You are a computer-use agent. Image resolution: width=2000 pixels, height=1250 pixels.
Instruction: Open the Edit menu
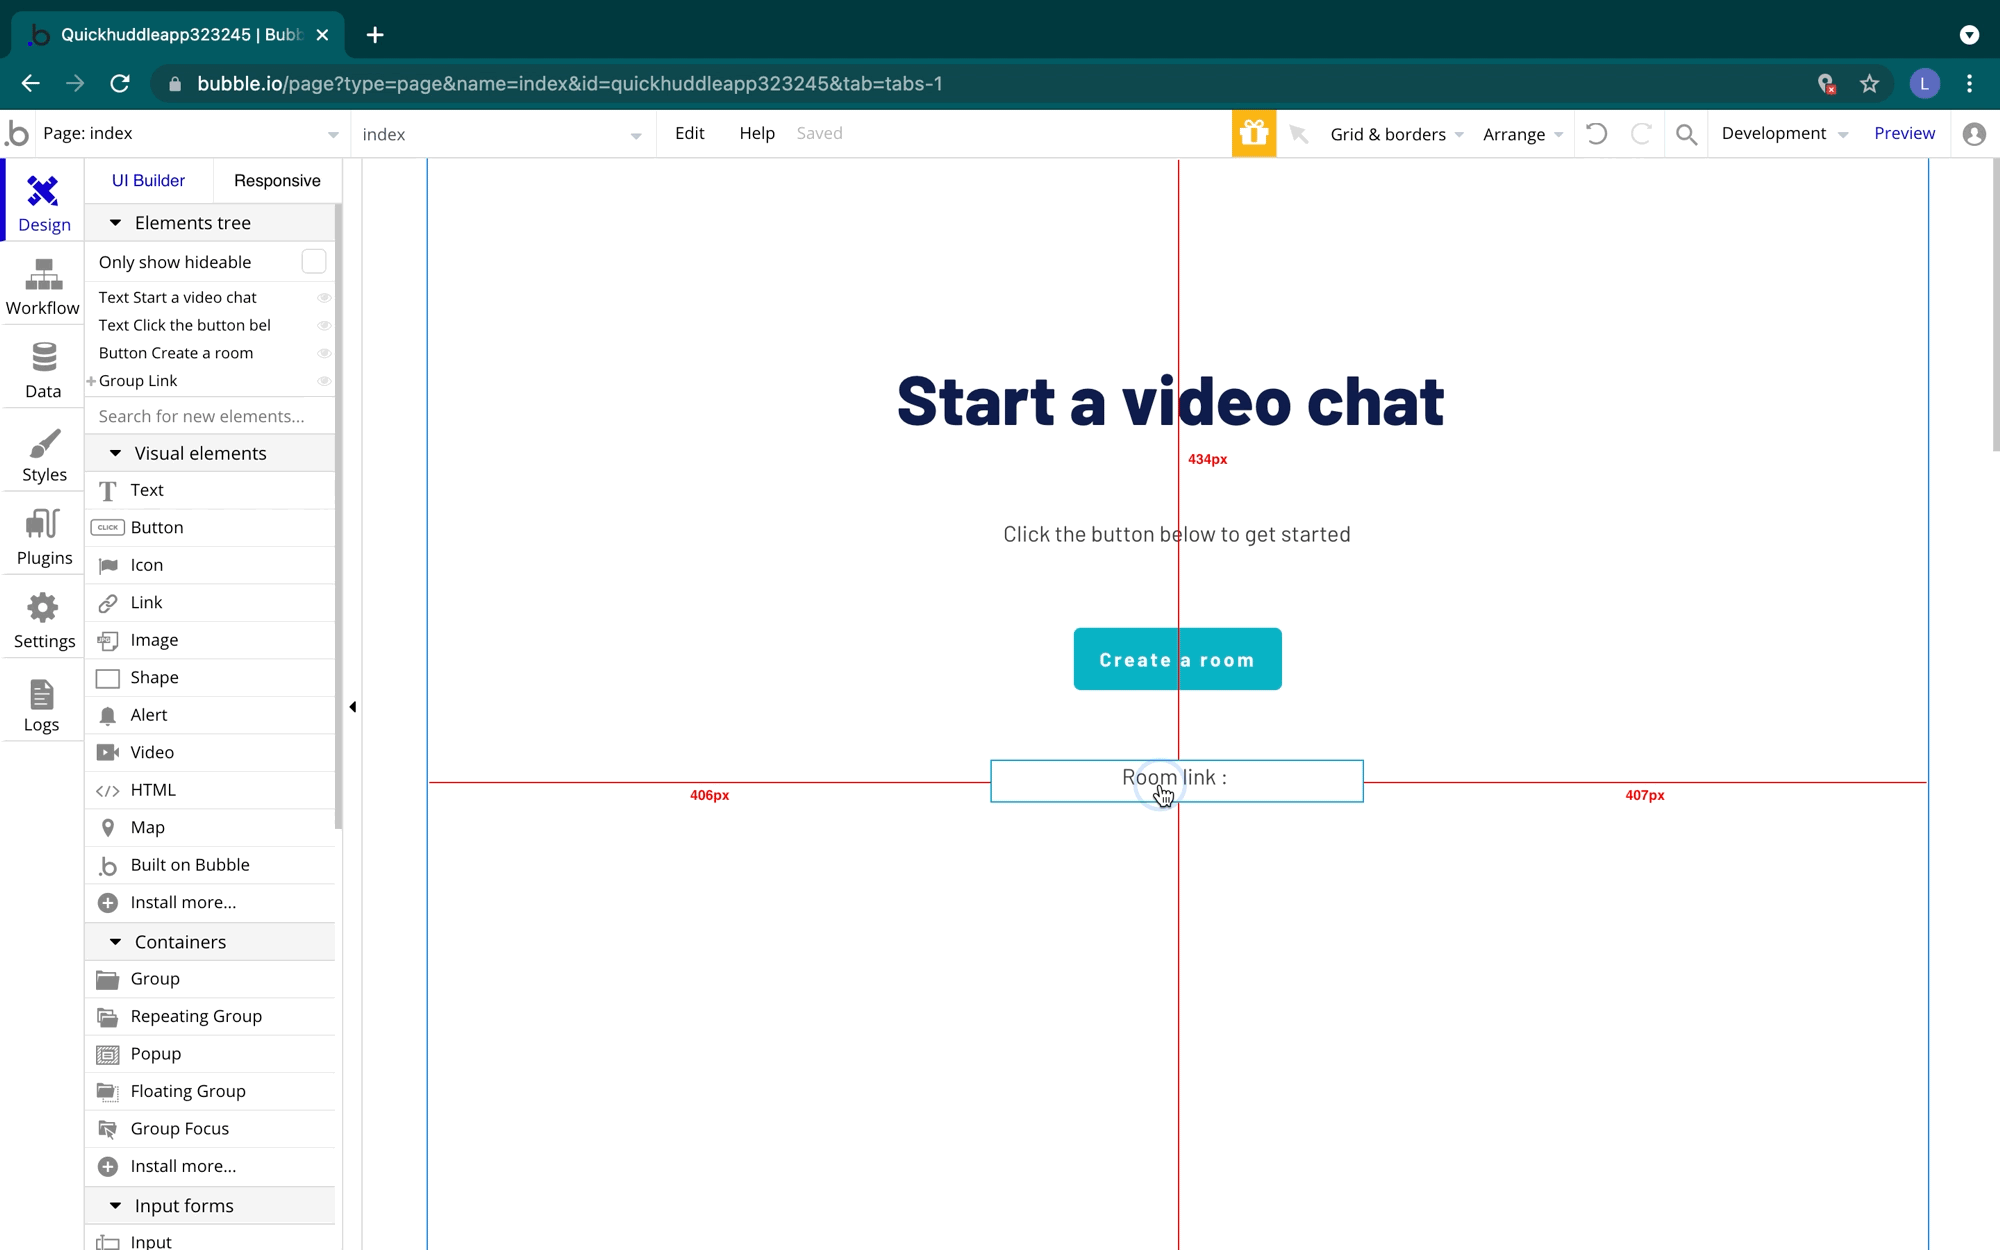pyautogui.click(x=689, y=133)
